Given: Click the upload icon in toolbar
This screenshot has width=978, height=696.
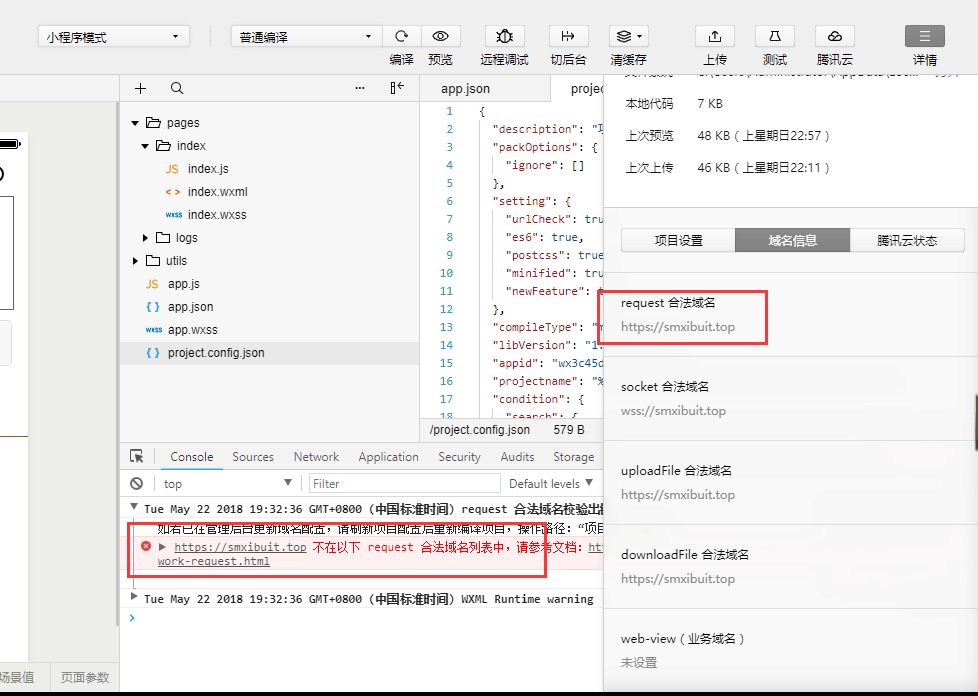Looking at the screenshot, I should [714, 36].
